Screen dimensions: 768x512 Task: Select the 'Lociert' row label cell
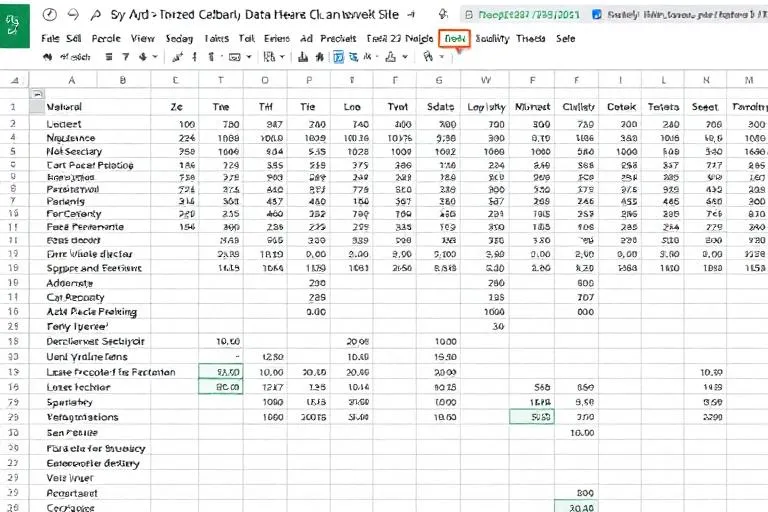point(90,124)
